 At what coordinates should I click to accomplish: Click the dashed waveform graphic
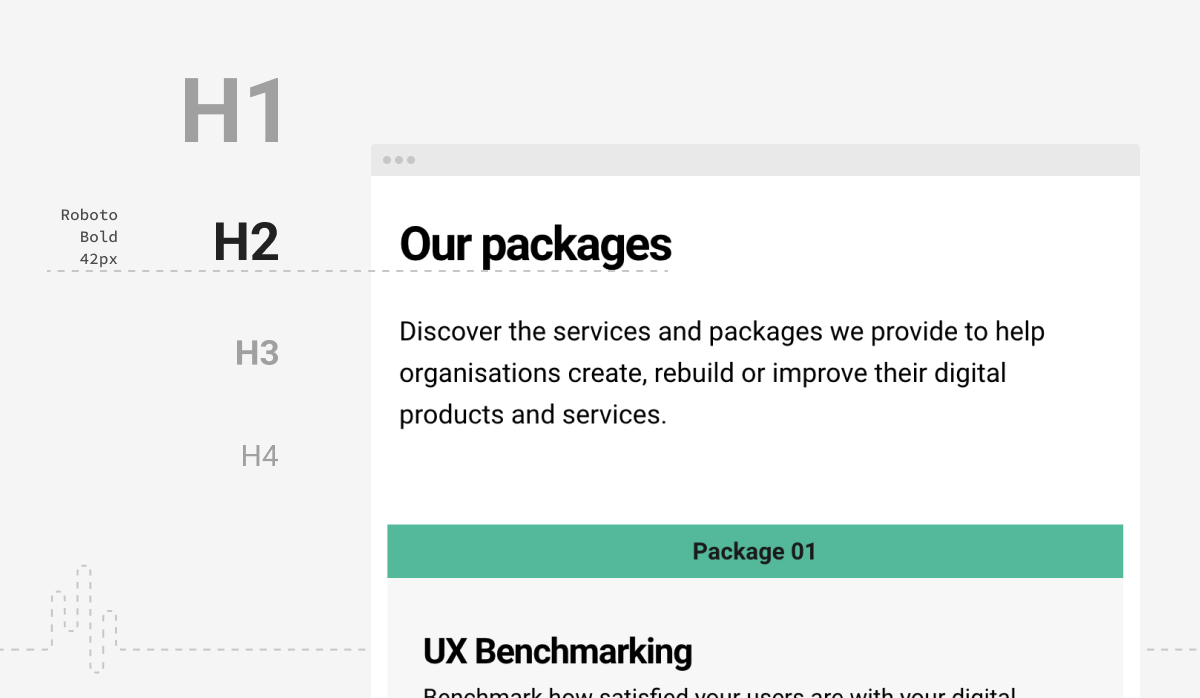84,618
